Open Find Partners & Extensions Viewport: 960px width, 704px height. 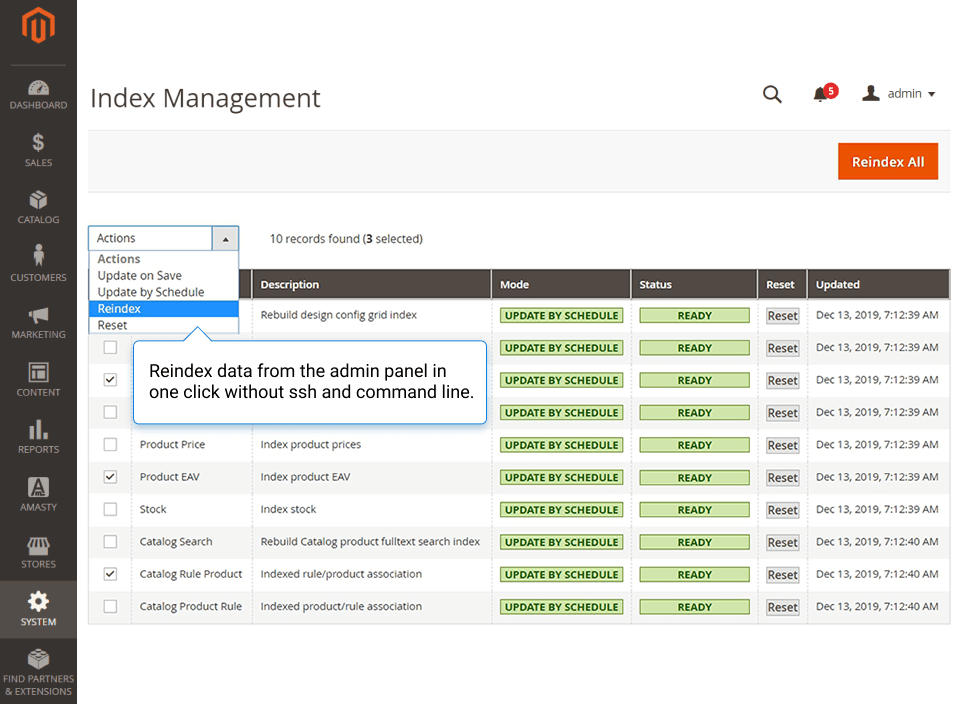(38, 672)
